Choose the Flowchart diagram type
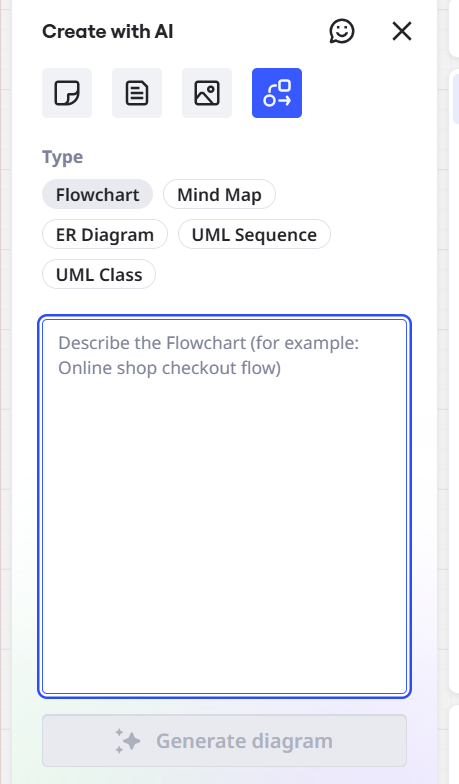Viewport: 459px width, 784px height. [x=98, y=194]
